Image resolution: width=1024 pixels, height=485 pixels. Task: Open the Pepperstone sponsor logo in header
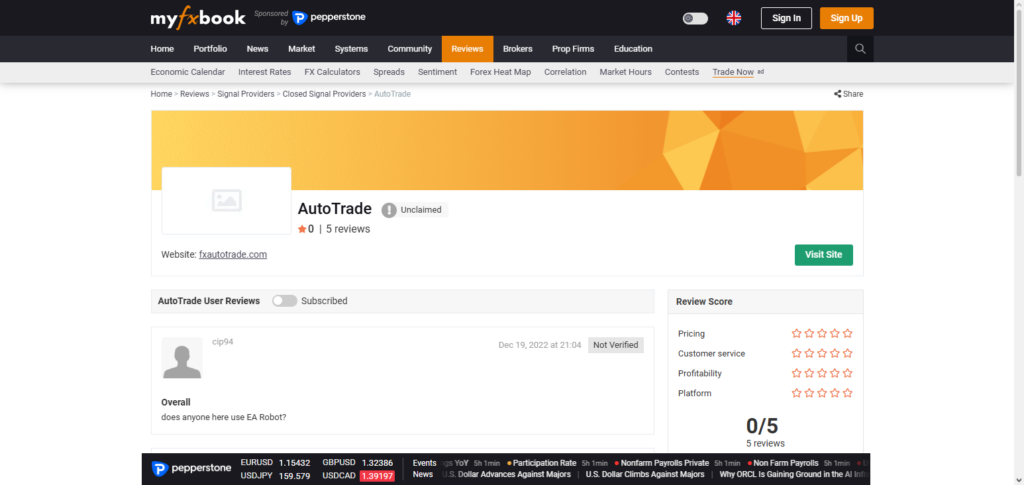[x=329, y=18]
